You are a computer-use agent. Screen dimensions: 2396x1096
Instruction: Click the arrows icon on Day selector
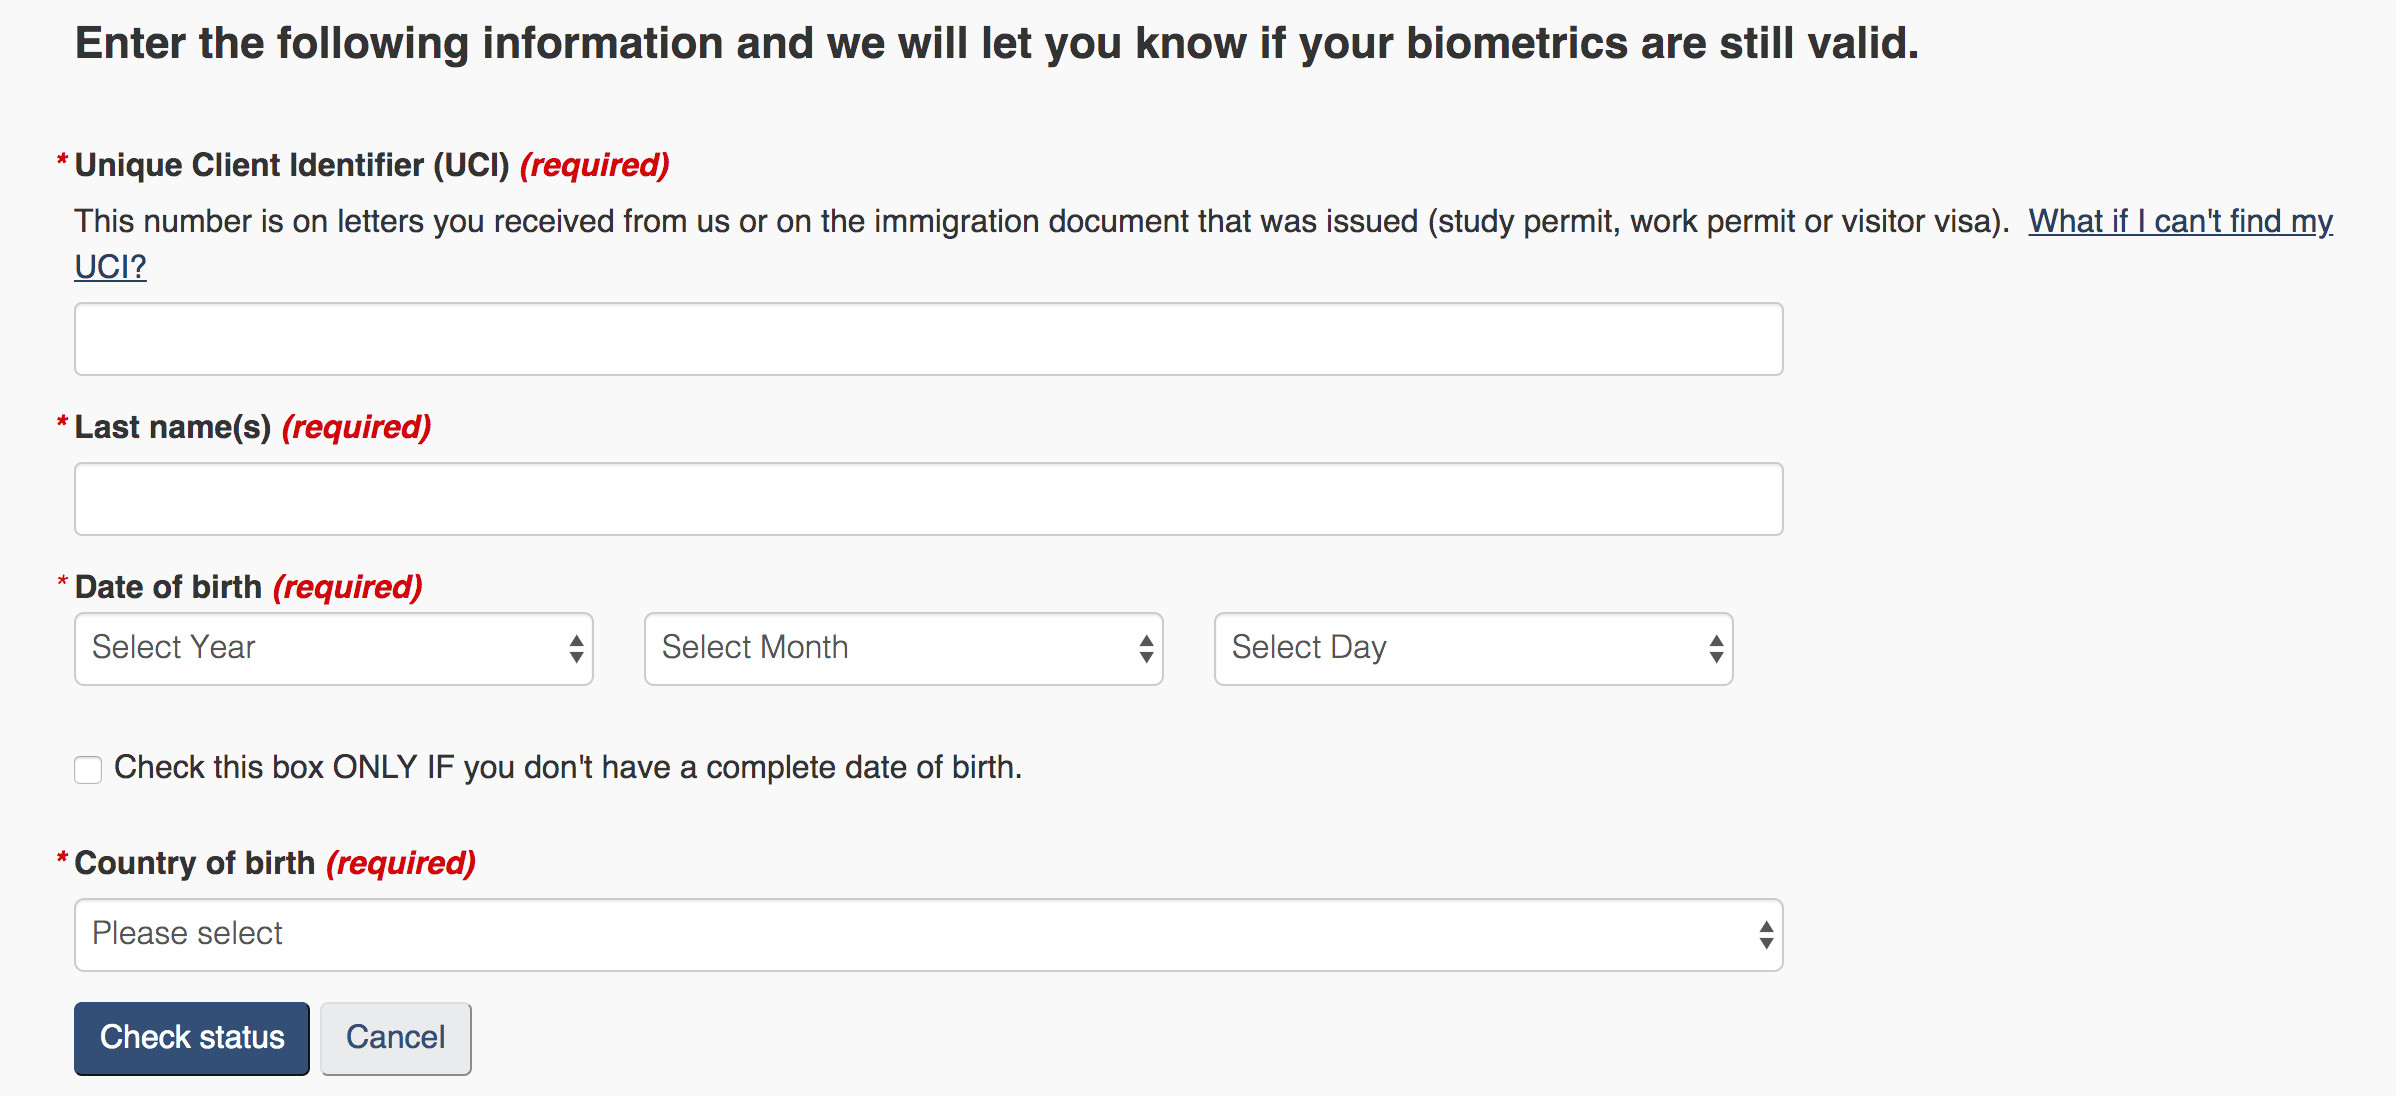tap(1716, 649)
